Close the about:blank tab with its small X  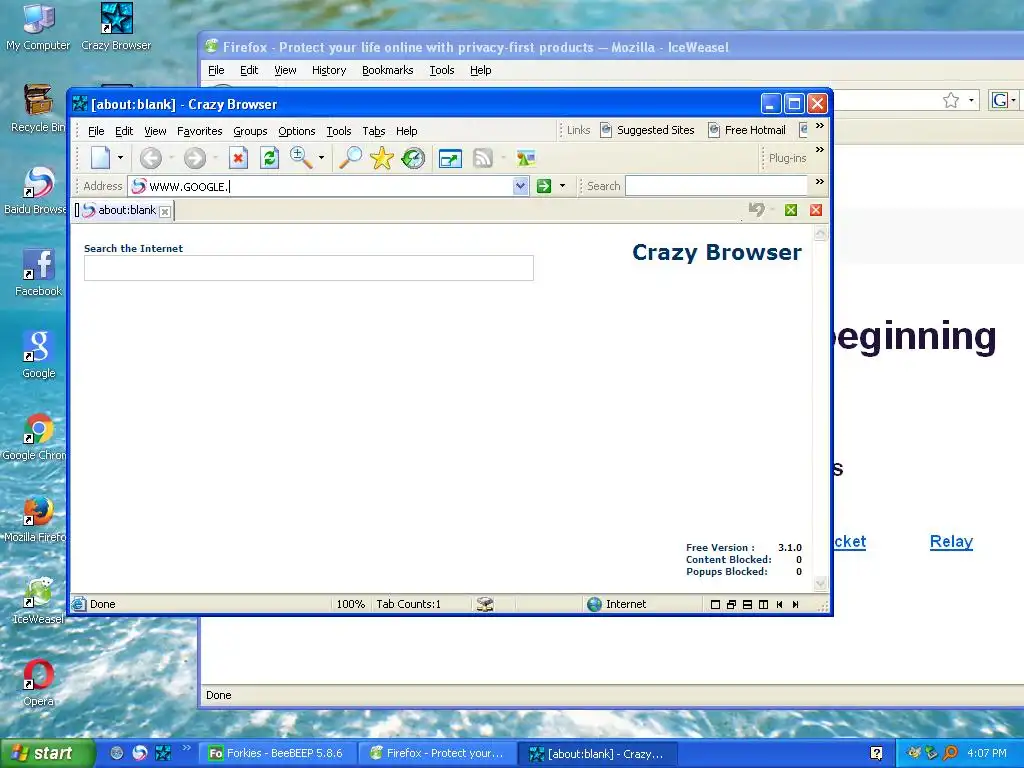click(165, 212)
